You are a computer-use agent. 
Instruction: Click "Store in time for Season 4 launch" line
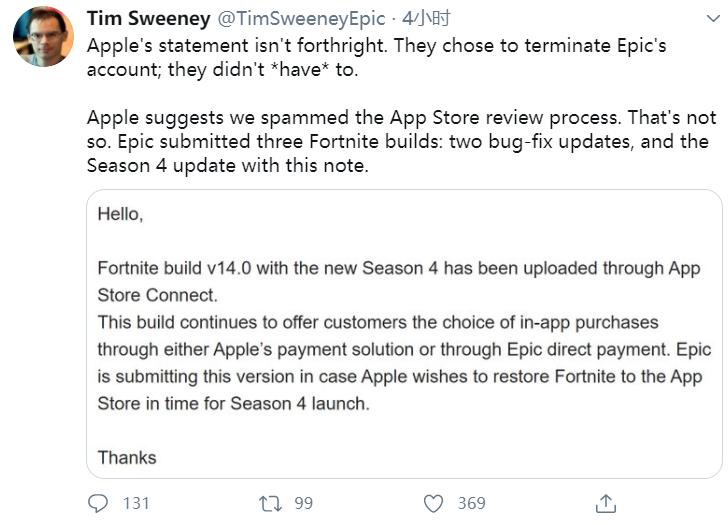click(x=233, y=403)
